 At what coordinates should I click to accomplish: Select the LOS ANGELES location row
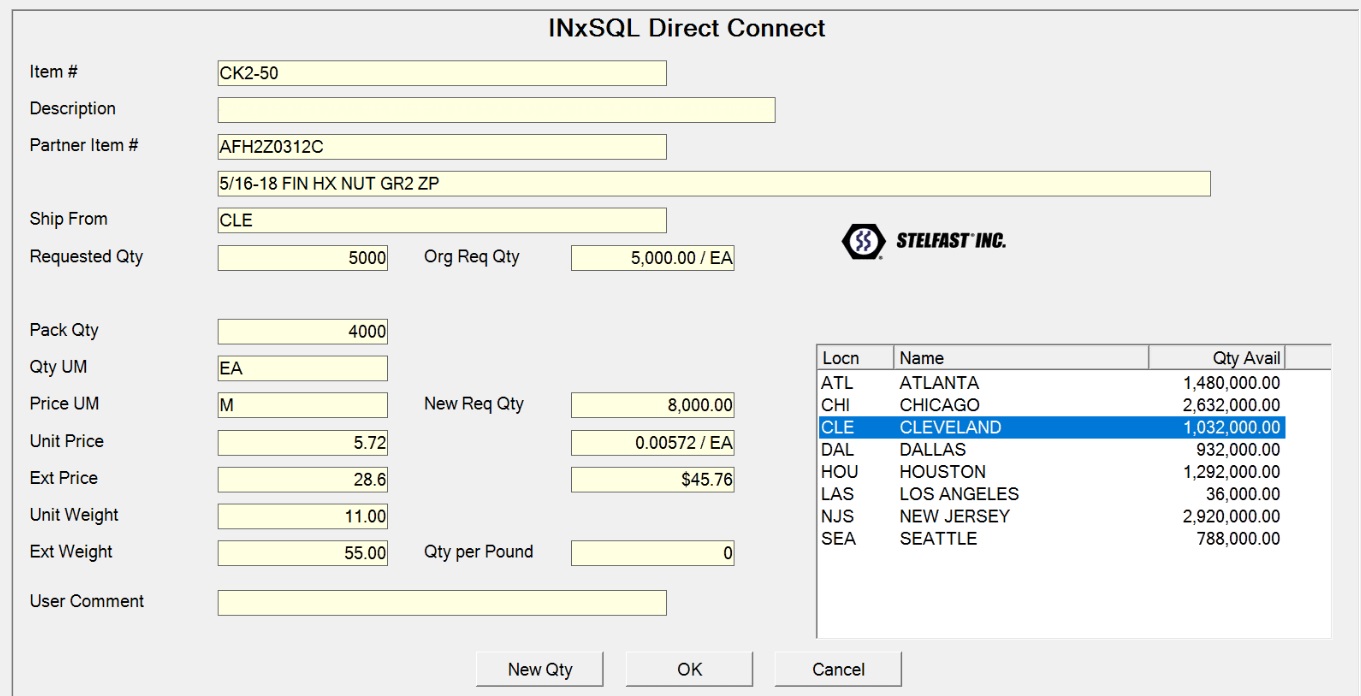[1050, 494]
